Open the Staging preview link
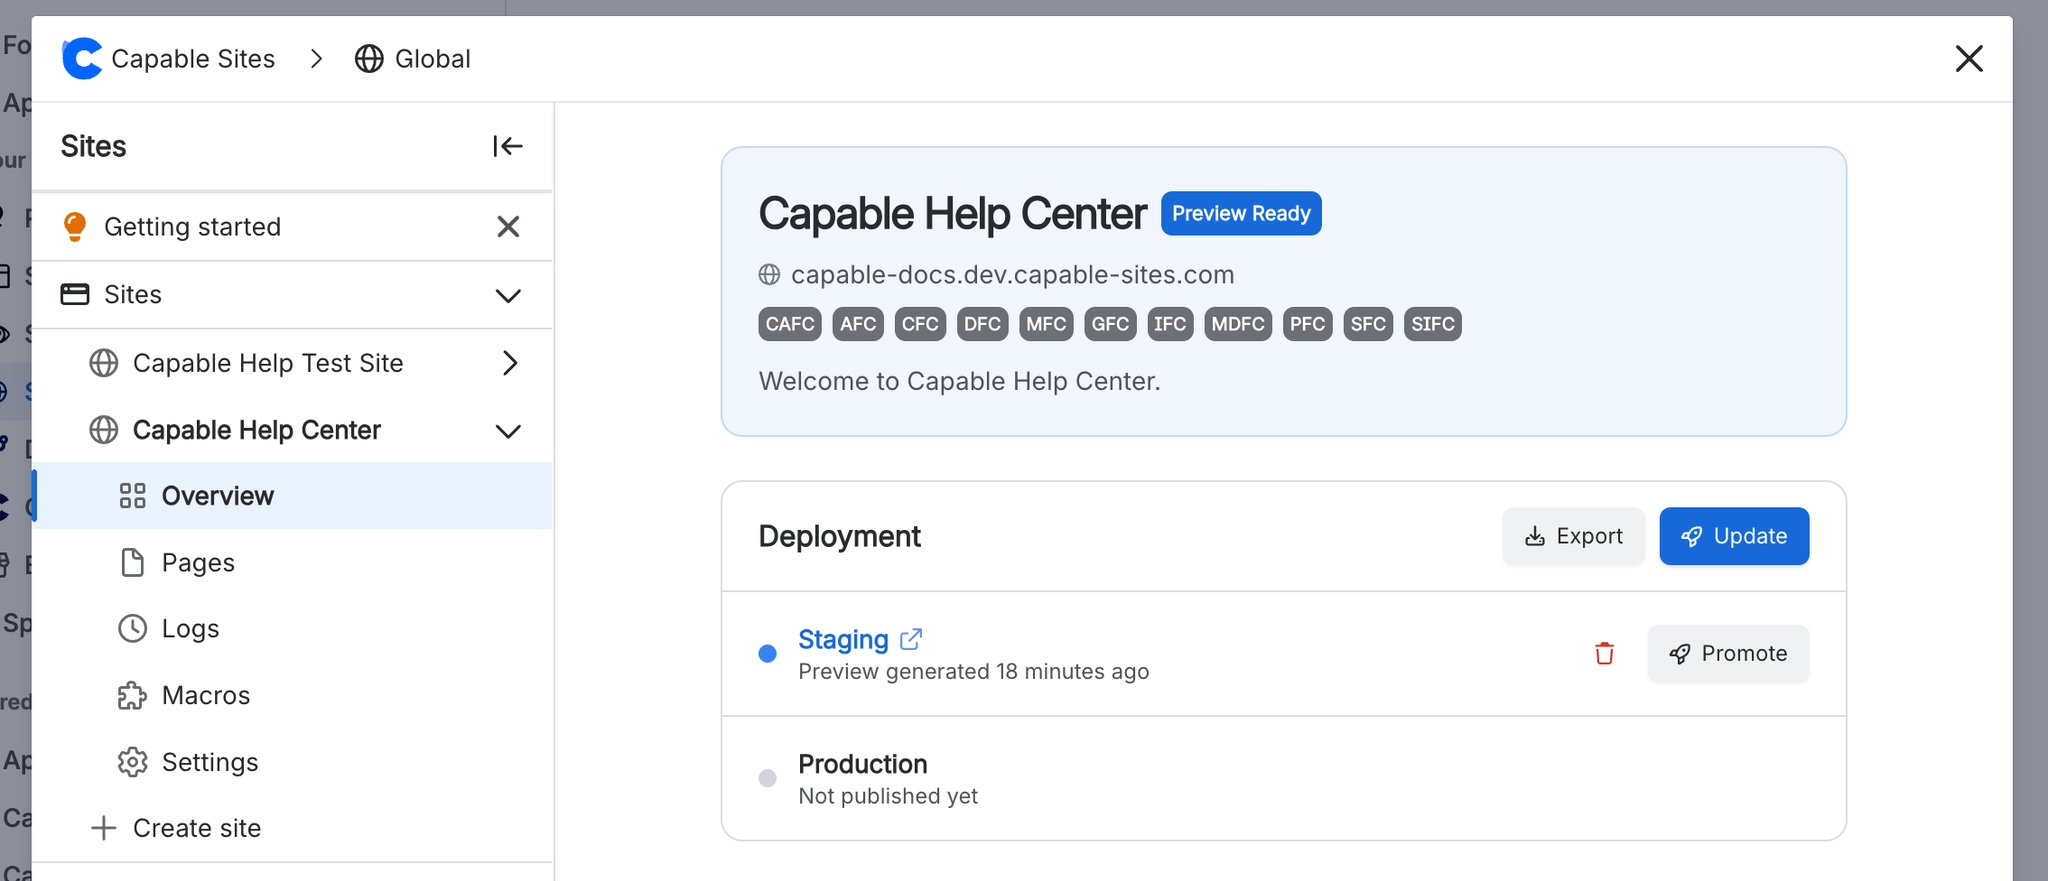Image resolution: width=2048 pixels, height=881 pixels. click(x=843, y=639)
